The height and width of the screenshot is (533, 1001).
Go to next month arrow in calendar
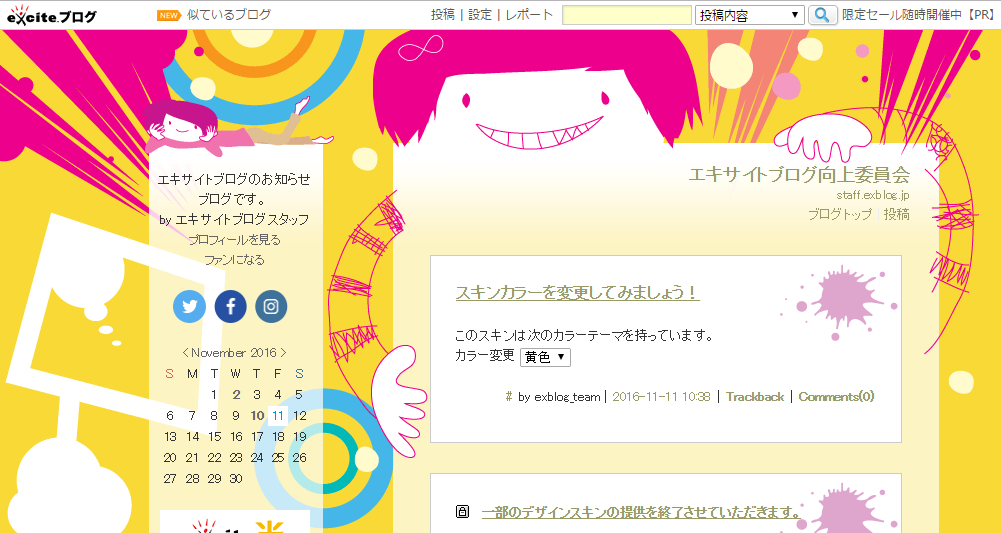(283, 353)
